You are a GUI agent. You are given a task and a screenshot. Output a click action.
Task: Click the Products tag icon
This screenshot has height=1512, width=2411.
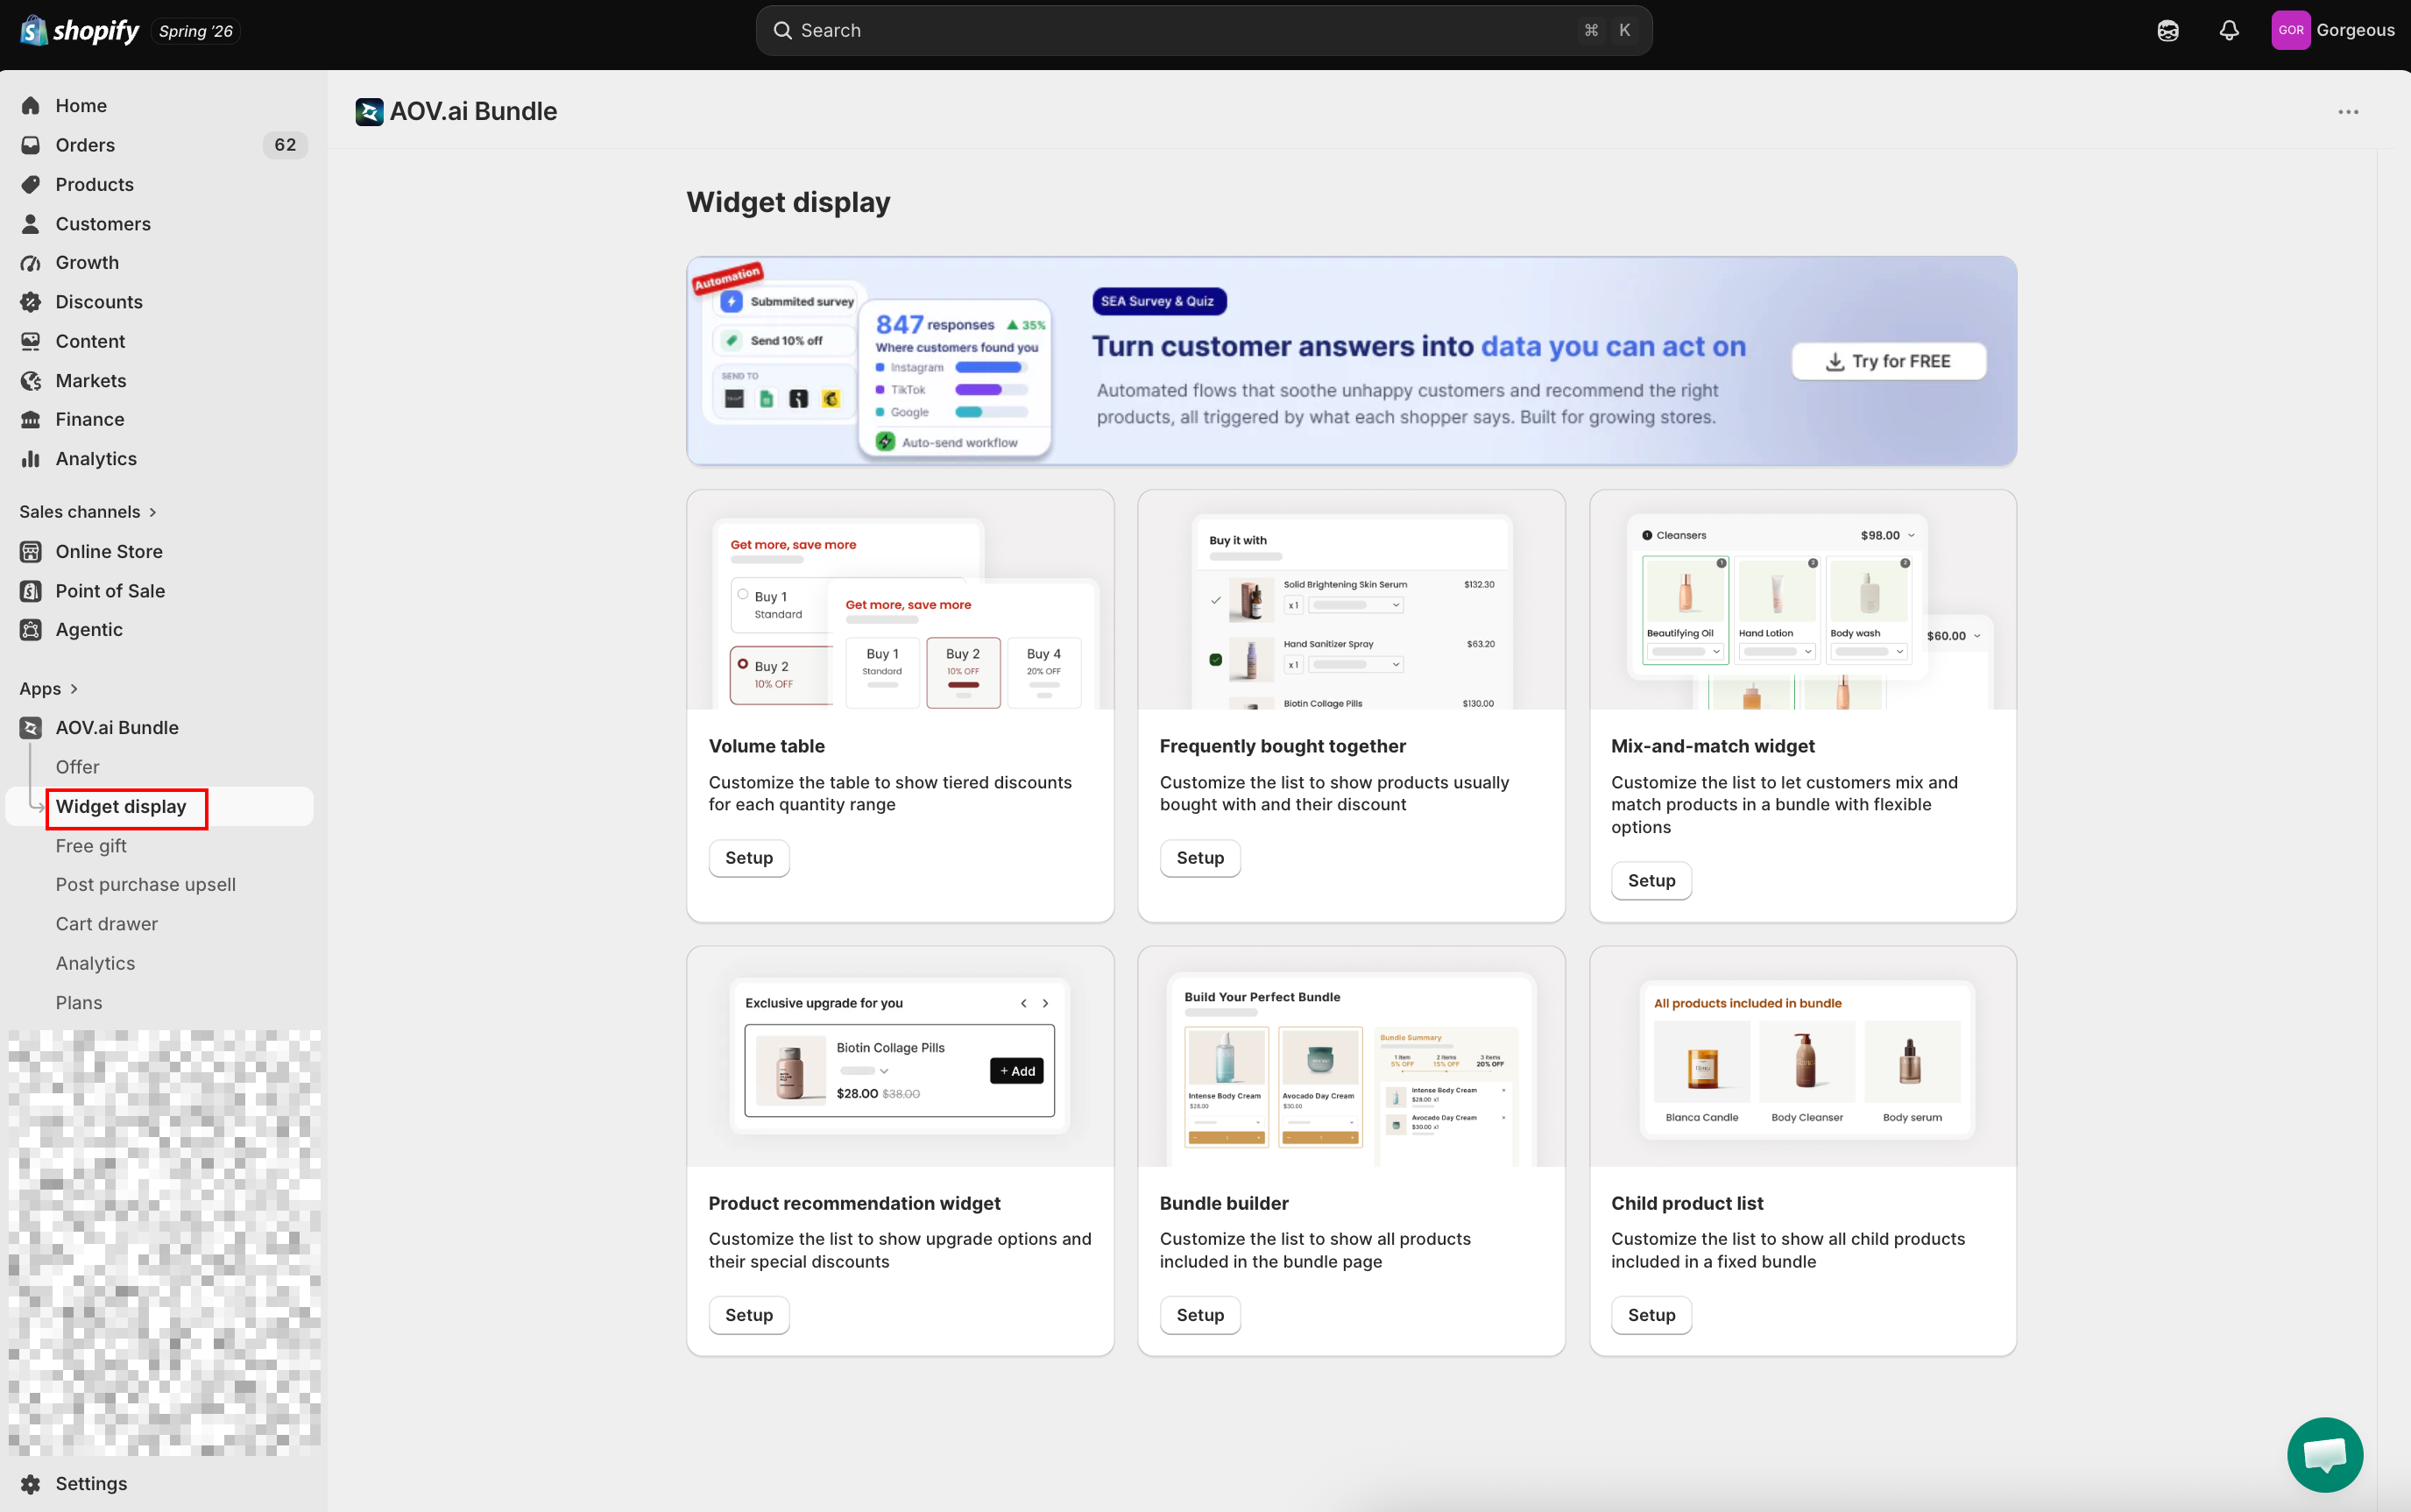(x=31, y=185)
